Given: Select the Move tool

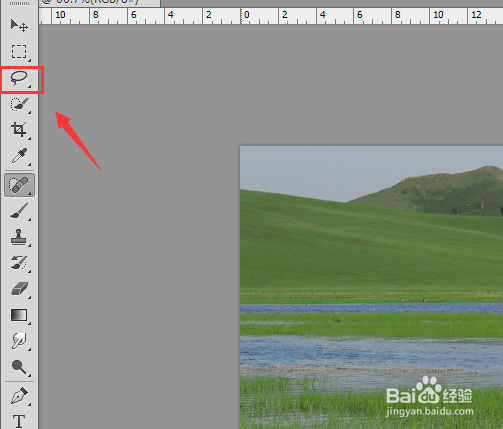Looking at the screenshot, I should (19, 26).
